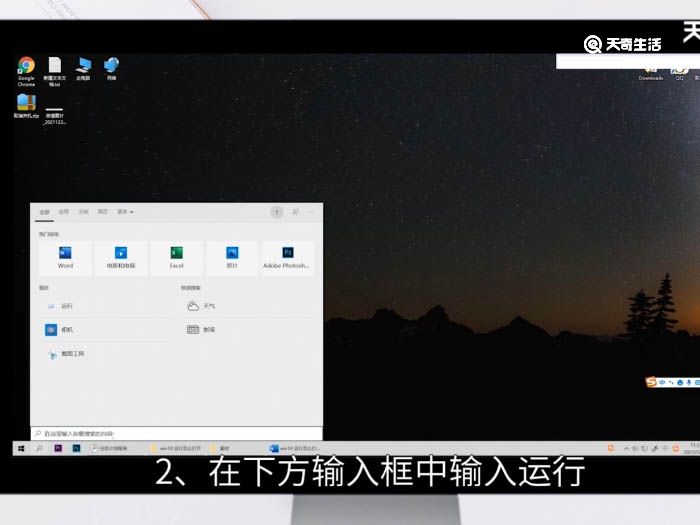Viewport: 700px width, 525px height.
Task: Click the taskbar search magnifier icon
Action: click(x=39, y=448)
